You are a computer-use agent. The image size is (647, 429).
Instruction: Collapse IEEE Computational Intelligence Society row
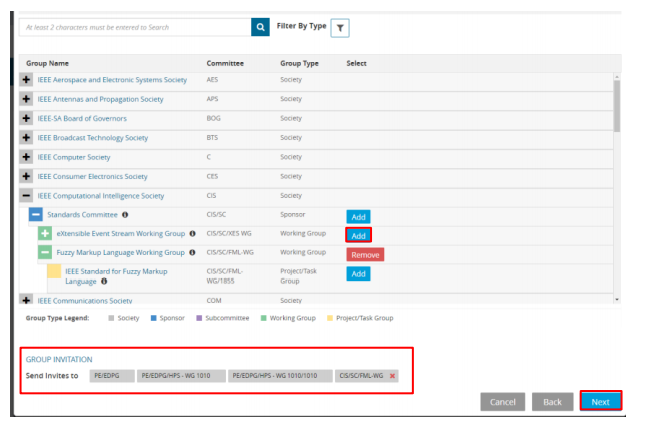(x=26, y=196)
